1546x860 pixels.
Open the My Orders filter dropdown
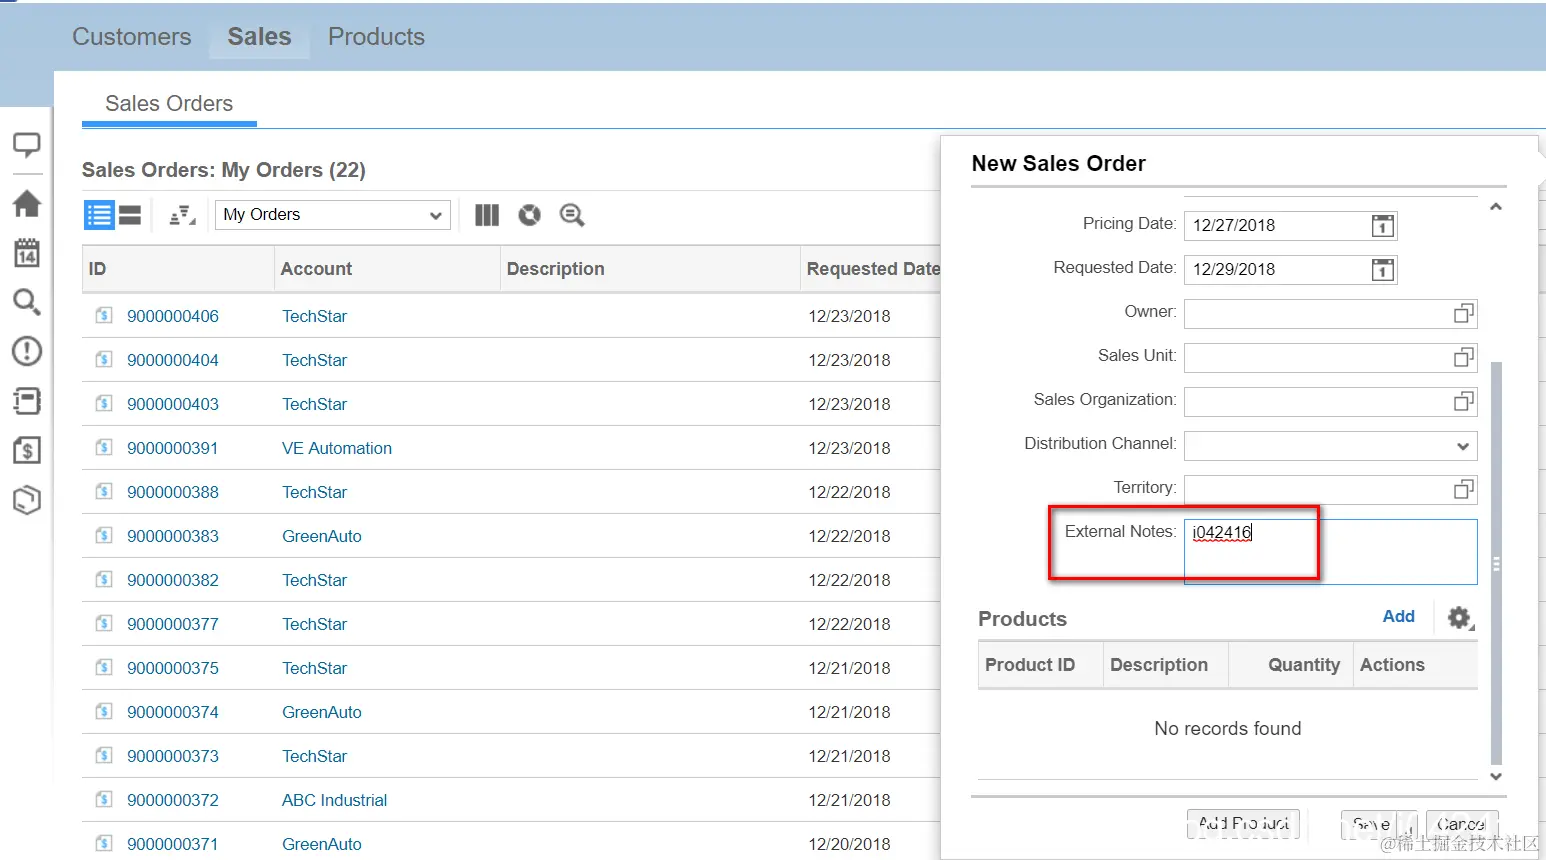333,215
